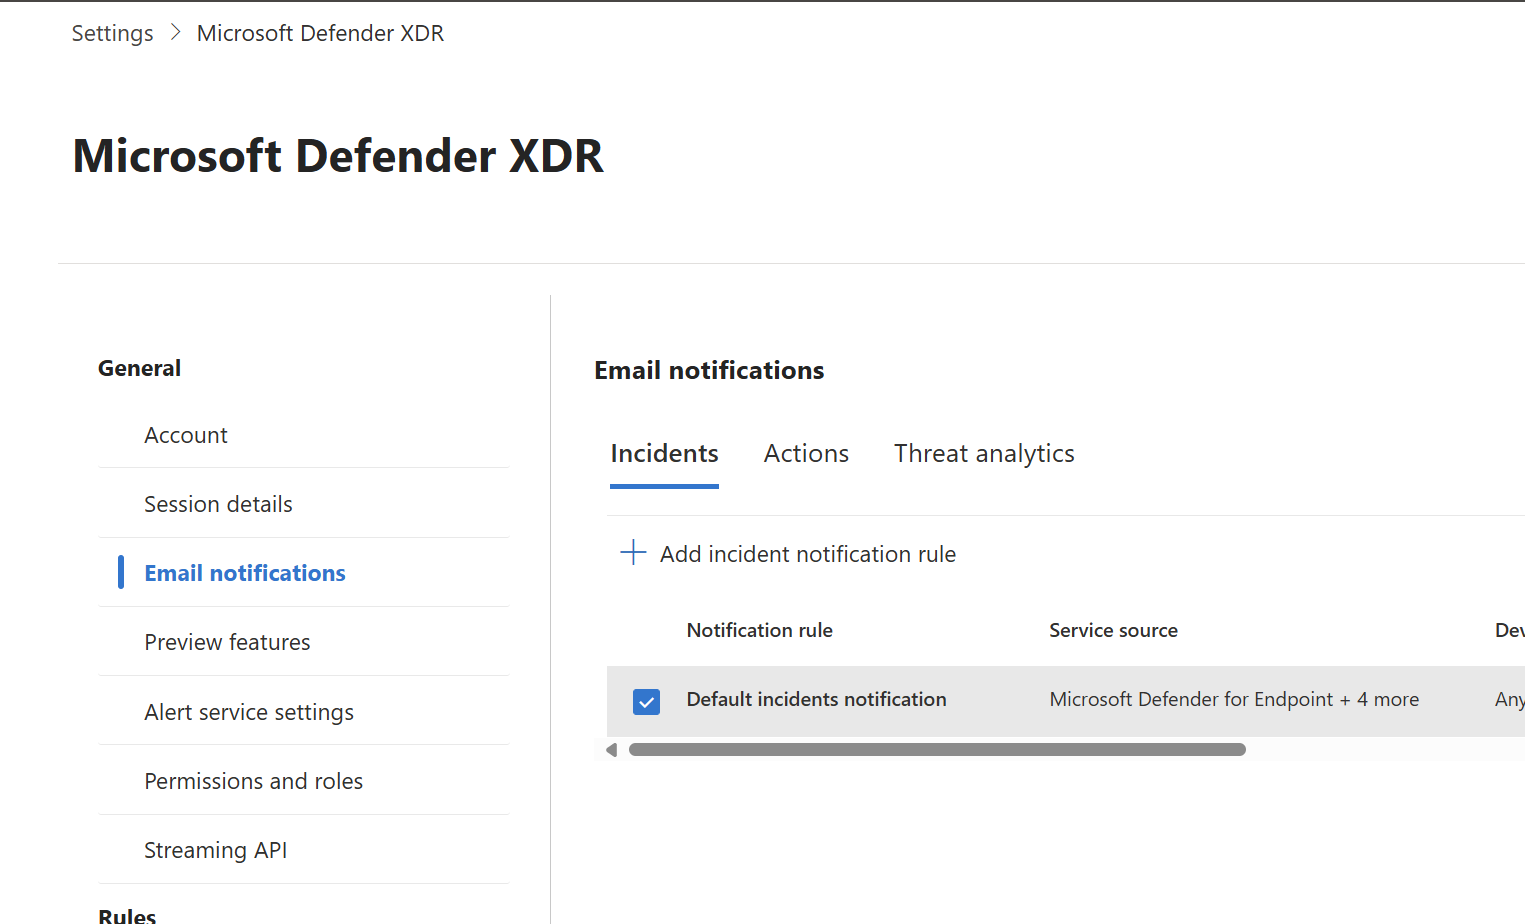This screenshot has height=924, width=1525.
Task: Click the plus icon for adding incident rule
Action: tap(633, 553)
